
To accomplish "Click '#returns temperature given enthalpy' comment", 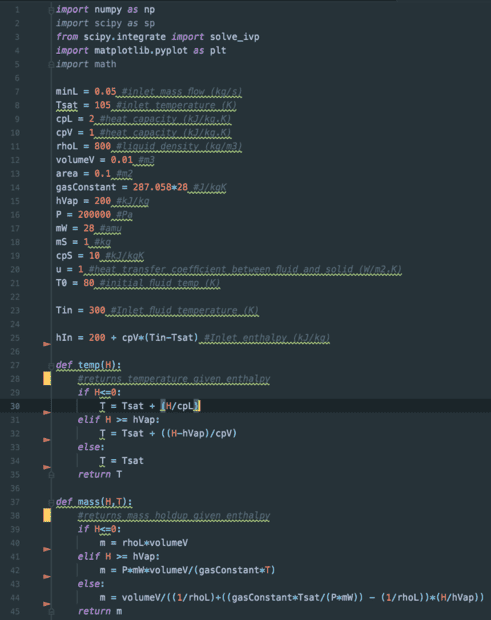I will [x=174, y=379].
